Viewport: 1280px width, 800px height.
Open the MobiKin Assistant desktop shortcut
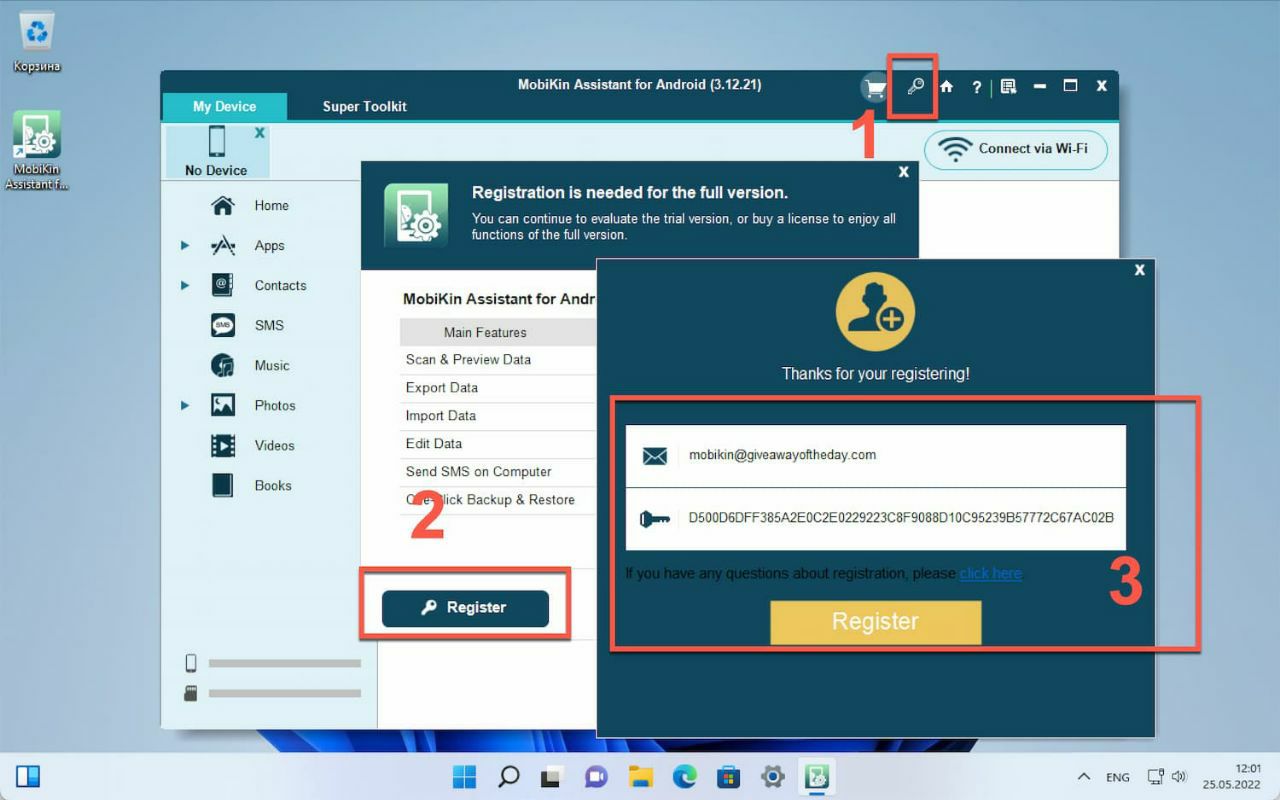(x=37, y=150)
